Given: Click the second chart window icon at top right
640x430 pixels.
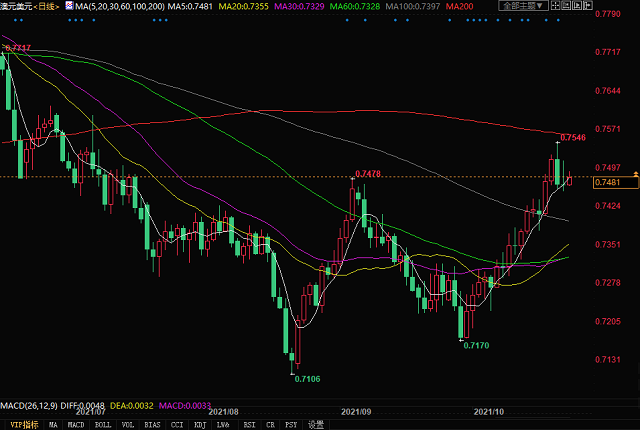Looking at the screenshot, I should [567, 6].
